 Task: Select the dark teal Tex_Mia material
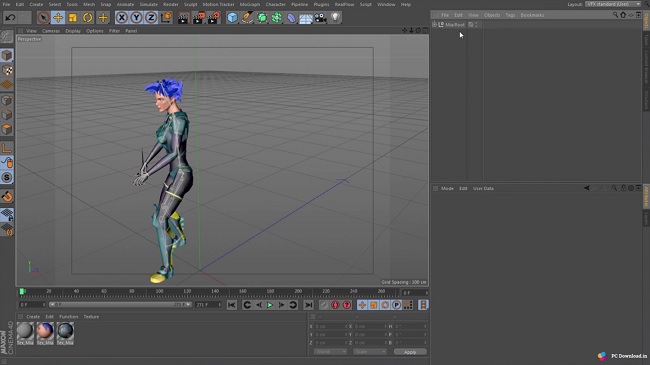[x=65, y=333]
